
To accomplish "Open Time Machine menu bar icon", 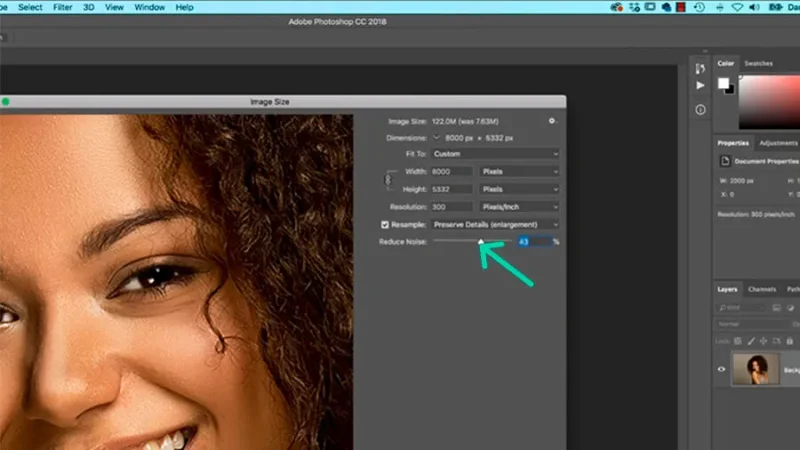I will [x=699, y=7].
